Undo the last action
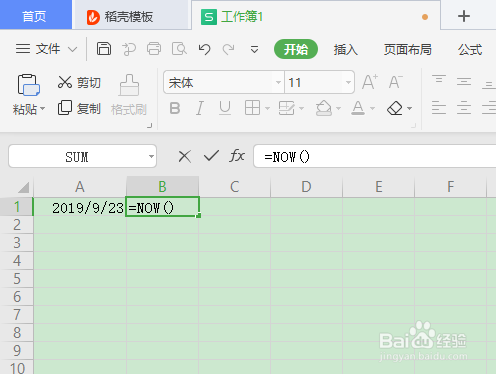The image size is (496, 374). 204,49
